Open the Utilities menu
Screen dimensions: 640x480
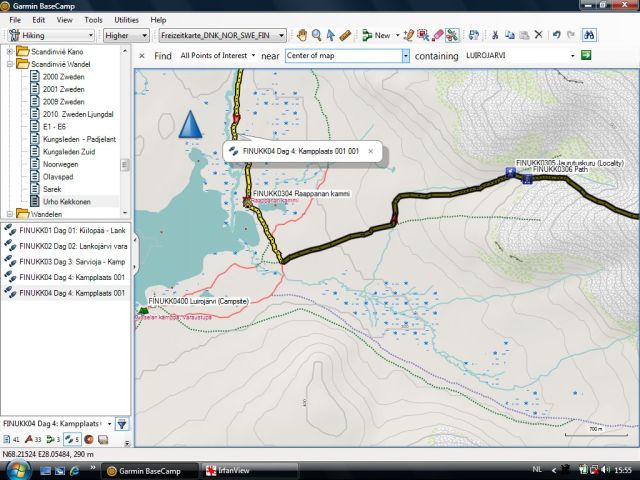126,19
